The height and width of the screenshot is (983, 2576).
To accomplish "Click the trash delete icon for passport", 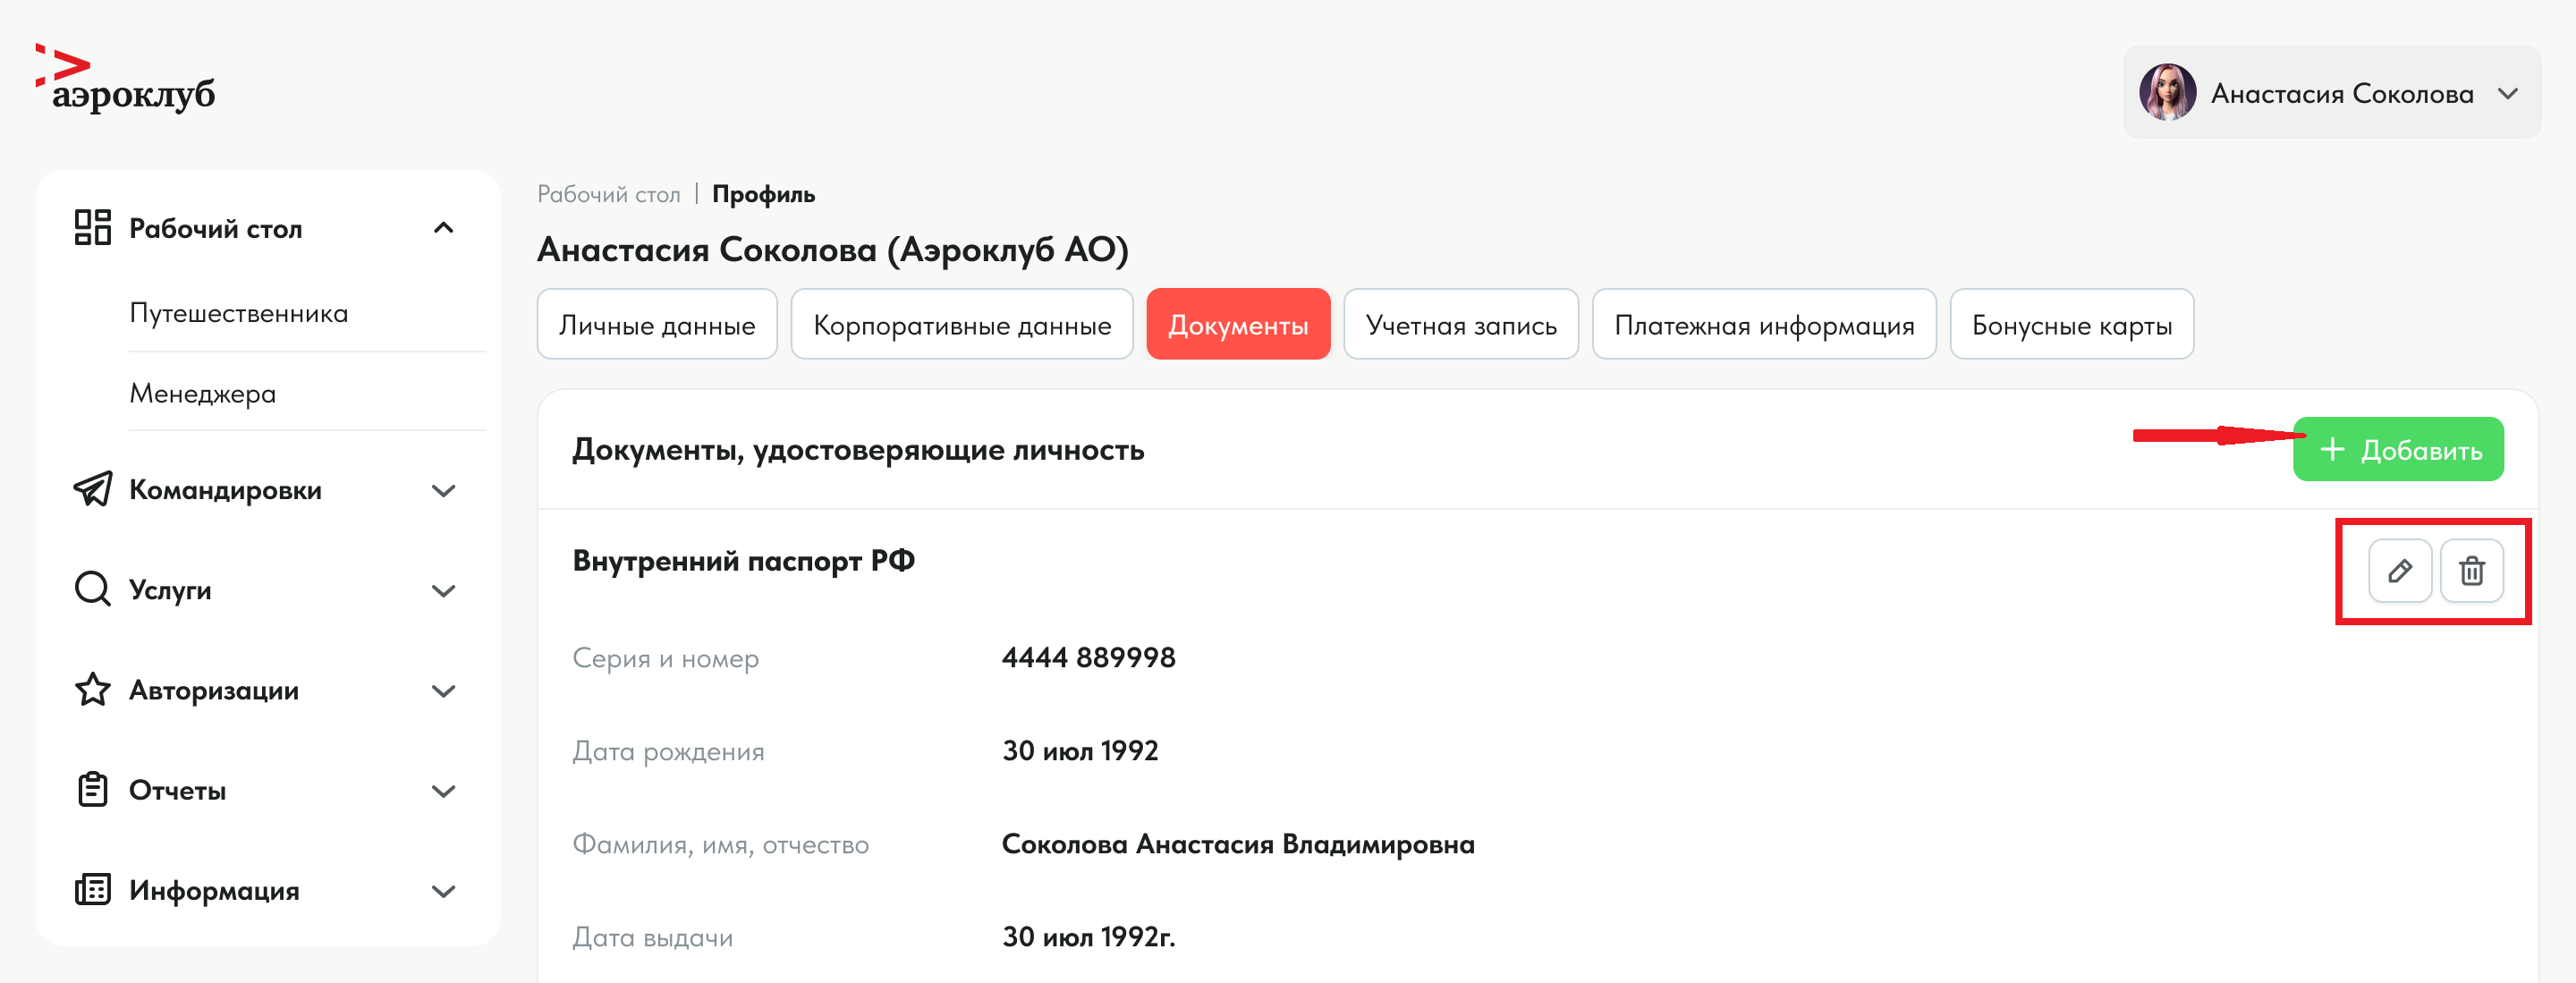I will coord(2471,571).
